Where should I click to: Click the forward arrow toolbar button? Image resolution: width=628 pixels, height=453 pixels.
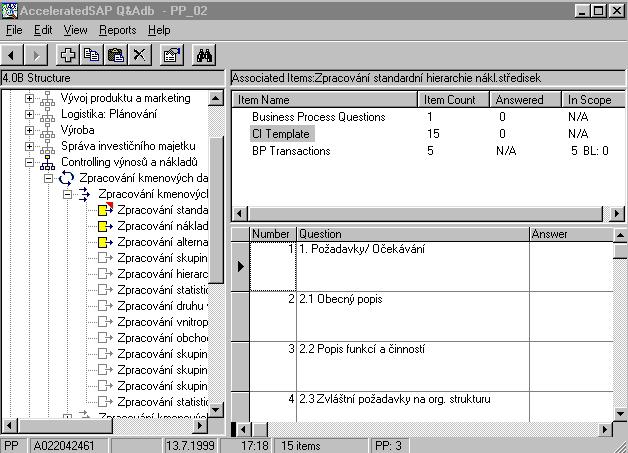[x=36, y=55]
